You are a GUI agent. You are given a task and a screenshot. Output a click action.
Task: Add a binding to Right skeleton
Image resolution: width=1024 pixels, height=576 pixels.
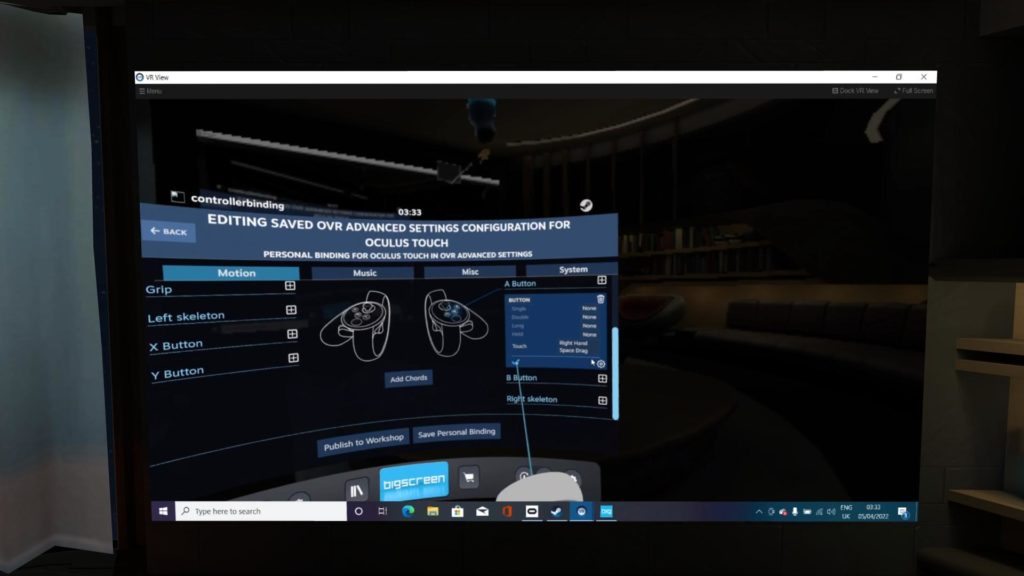tap(602, 400)
